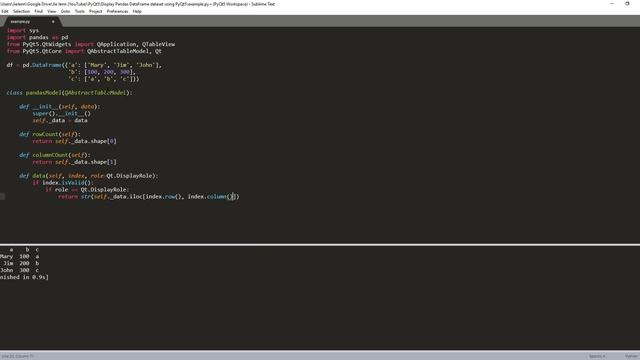
Task: Click 'shape[0]' in the rowCount return
Action: (103, 141)
